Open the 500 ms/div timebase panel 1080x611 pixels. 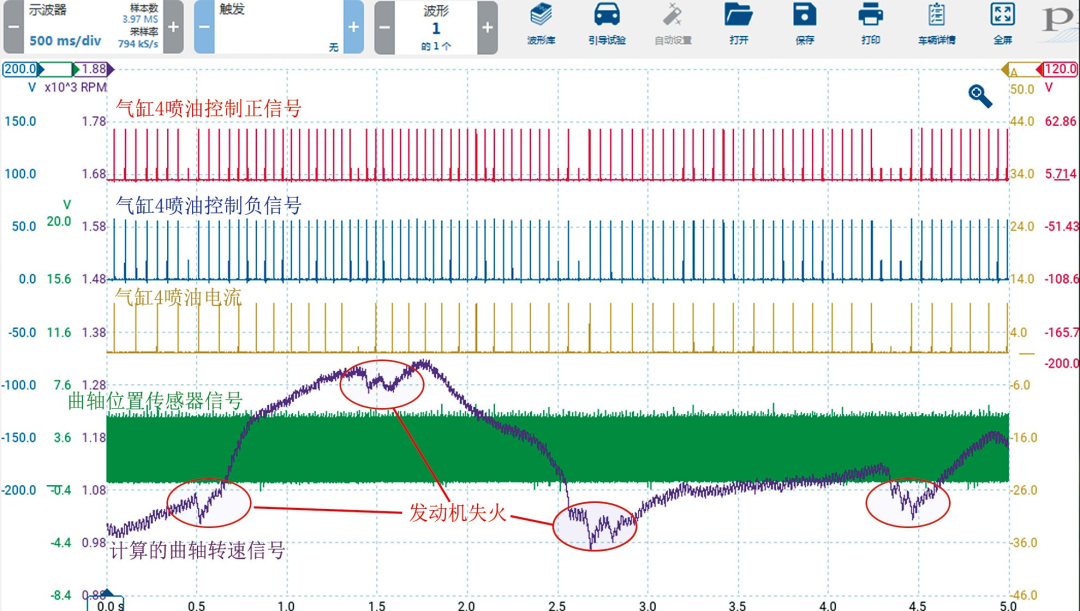94,27
